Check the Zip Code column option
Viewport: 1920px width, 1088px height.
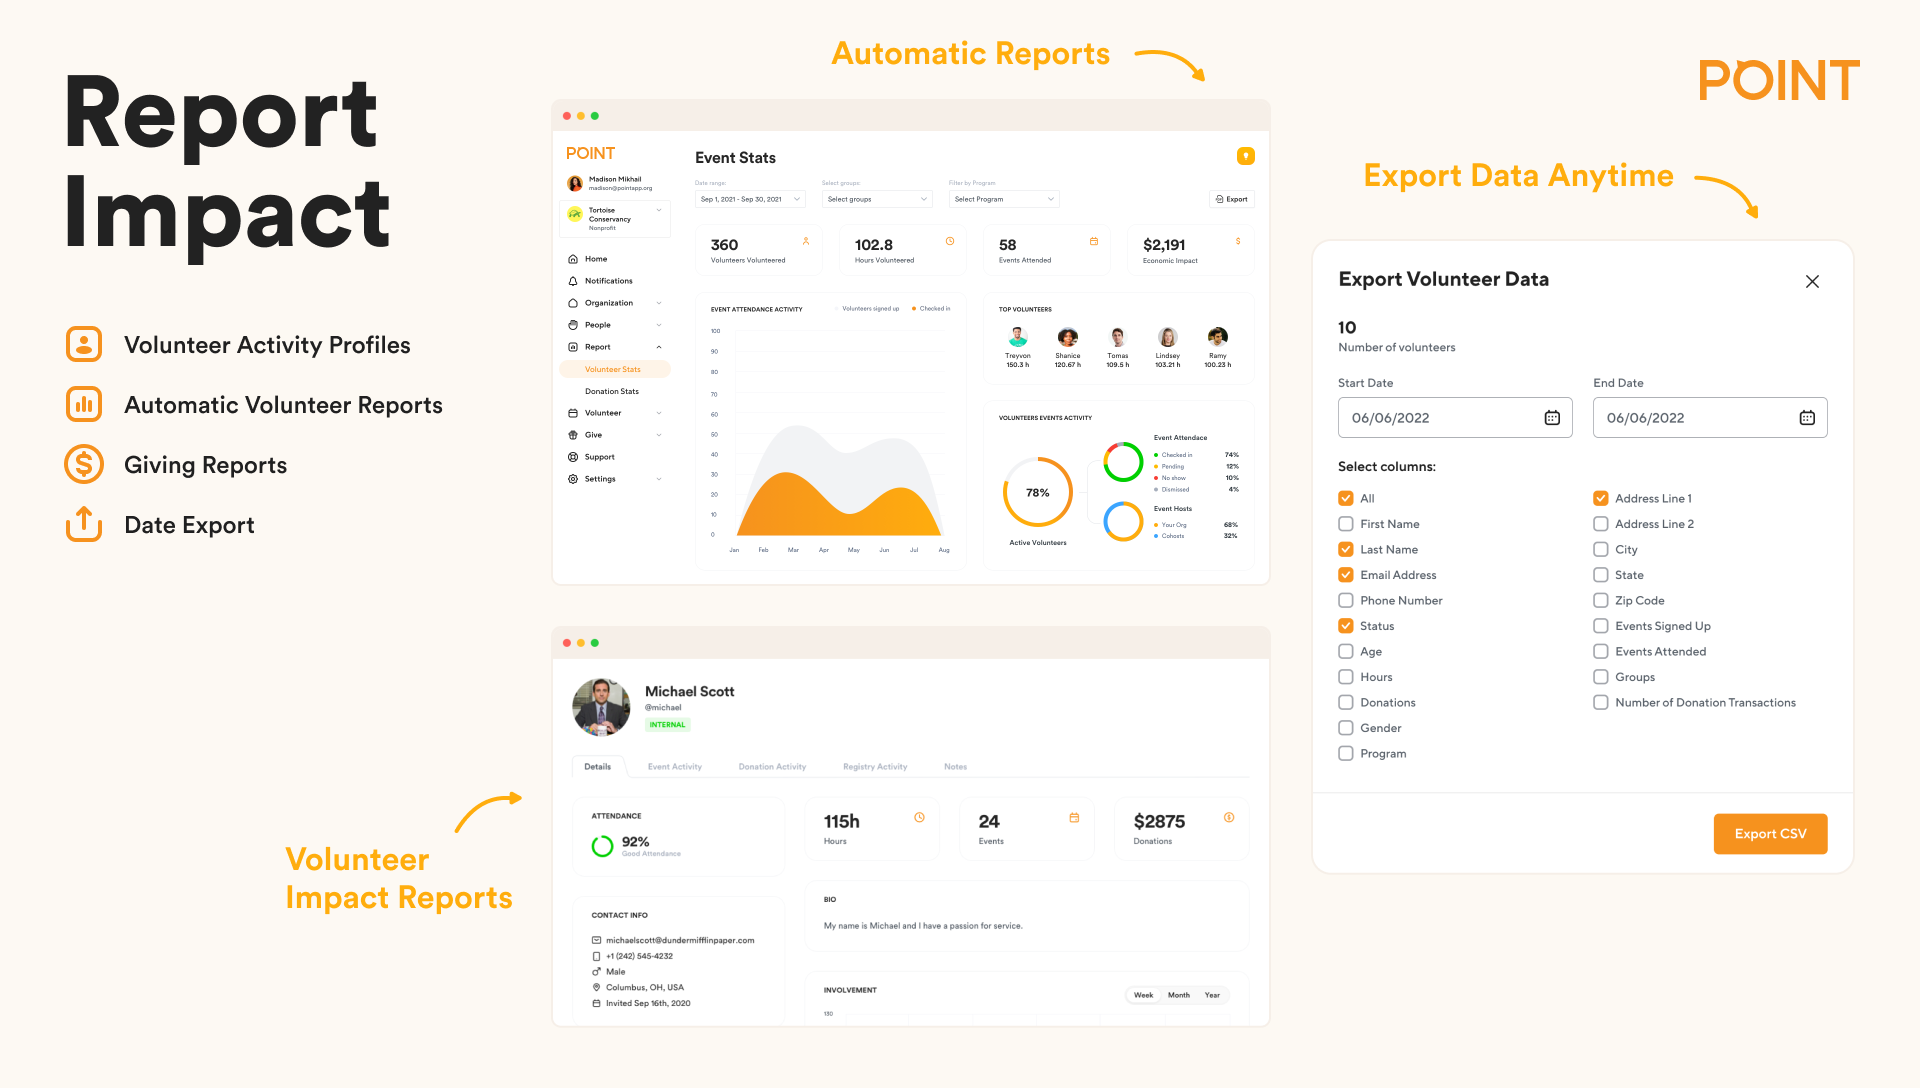coord(1600,600)
